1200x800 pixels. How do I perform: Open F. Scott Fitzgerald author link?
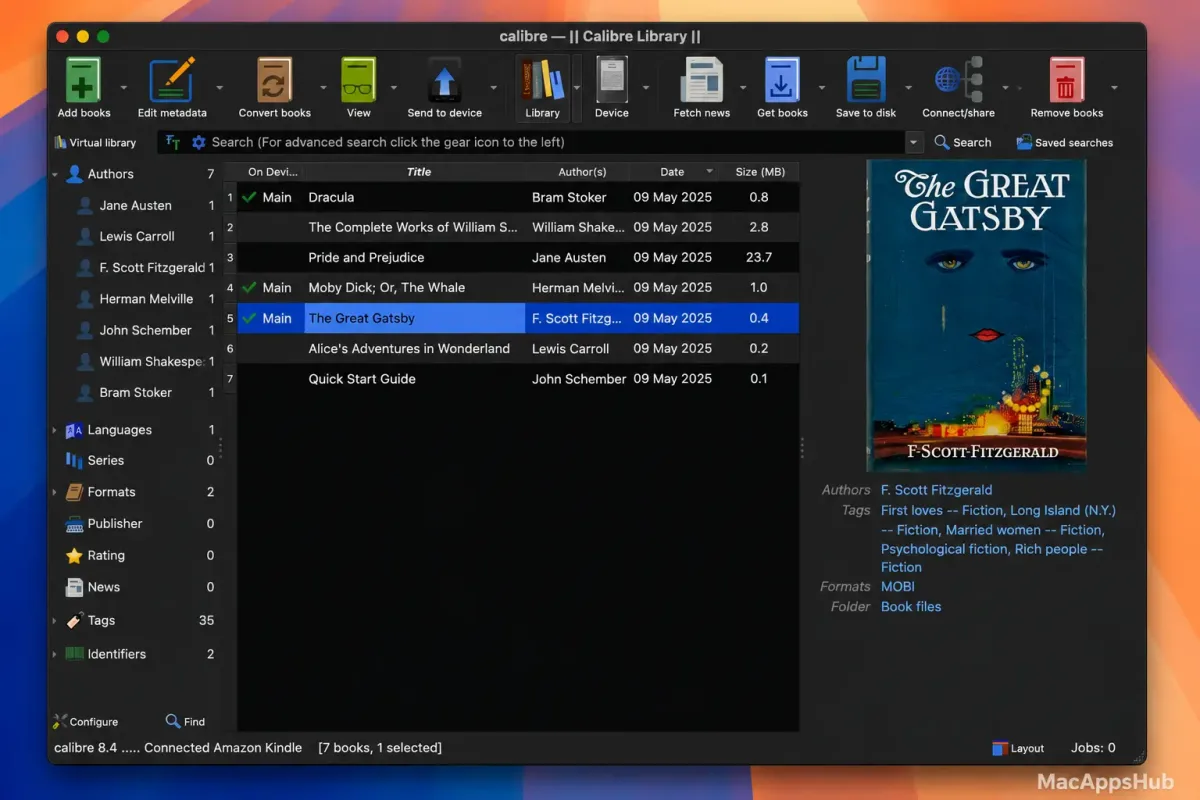coord(936,490)
